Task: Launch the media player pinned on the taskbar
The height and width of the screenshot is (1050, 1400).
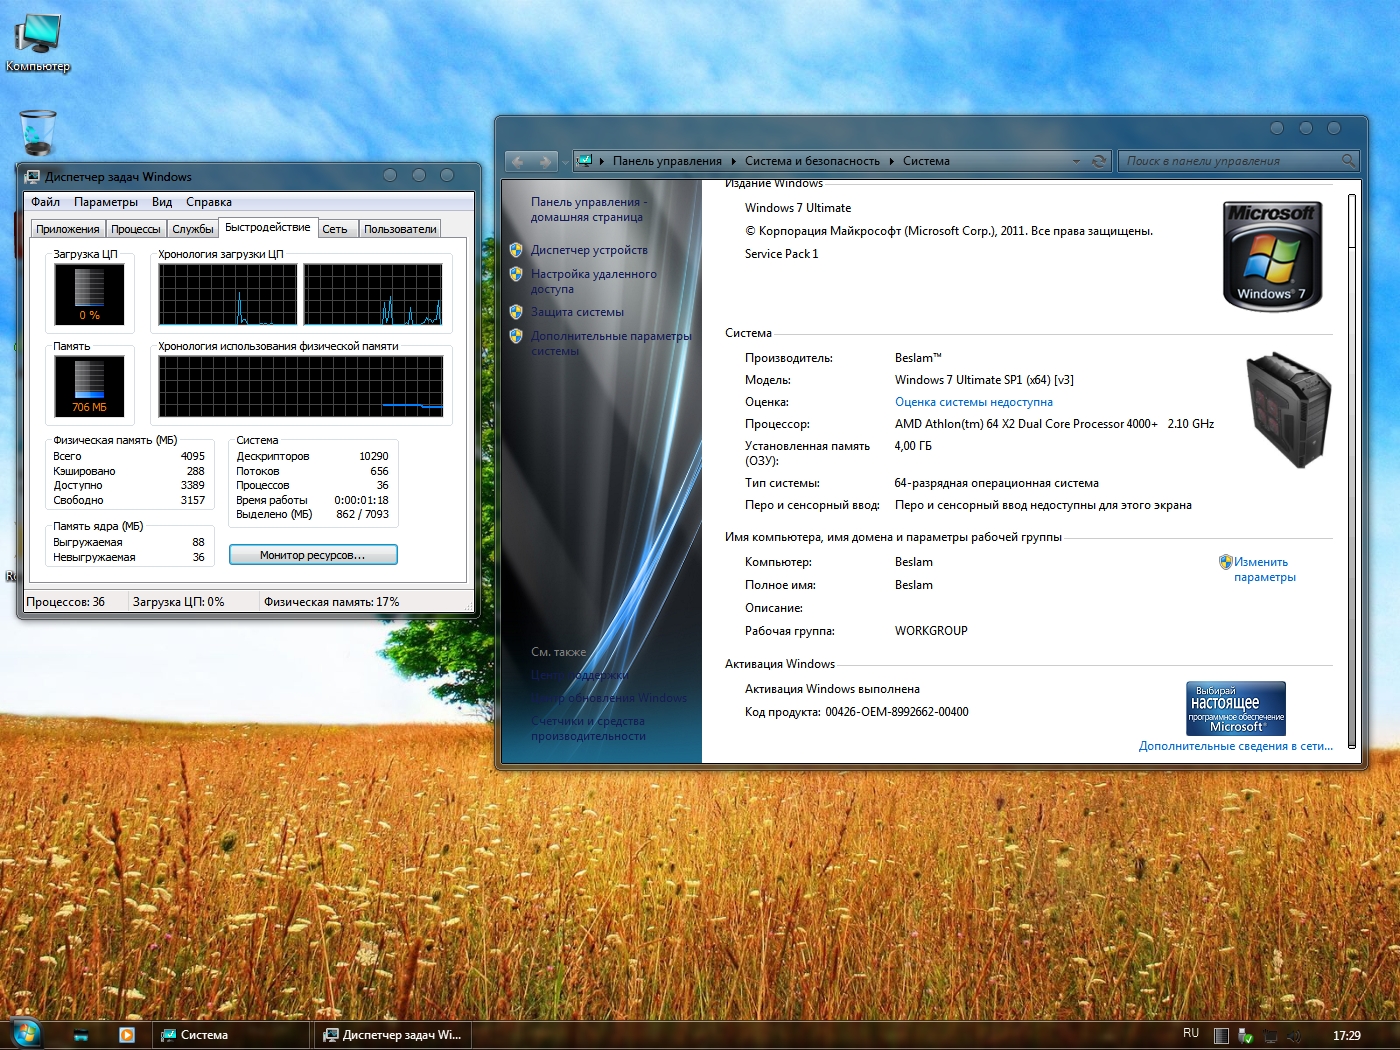Action: click(127, 1035)
